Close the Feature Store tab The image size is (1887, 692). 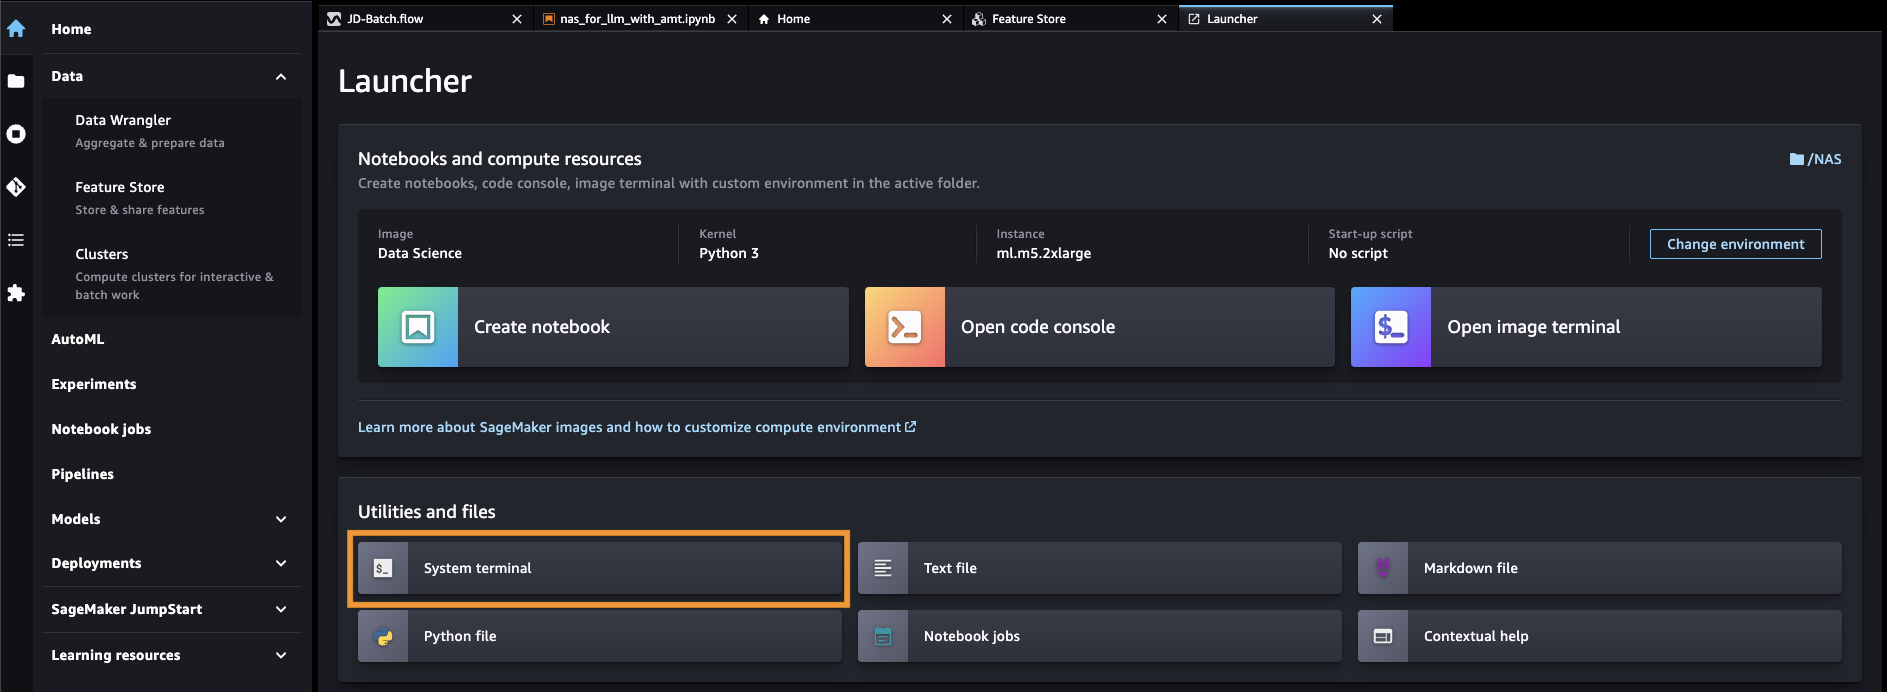[1162, 19]
